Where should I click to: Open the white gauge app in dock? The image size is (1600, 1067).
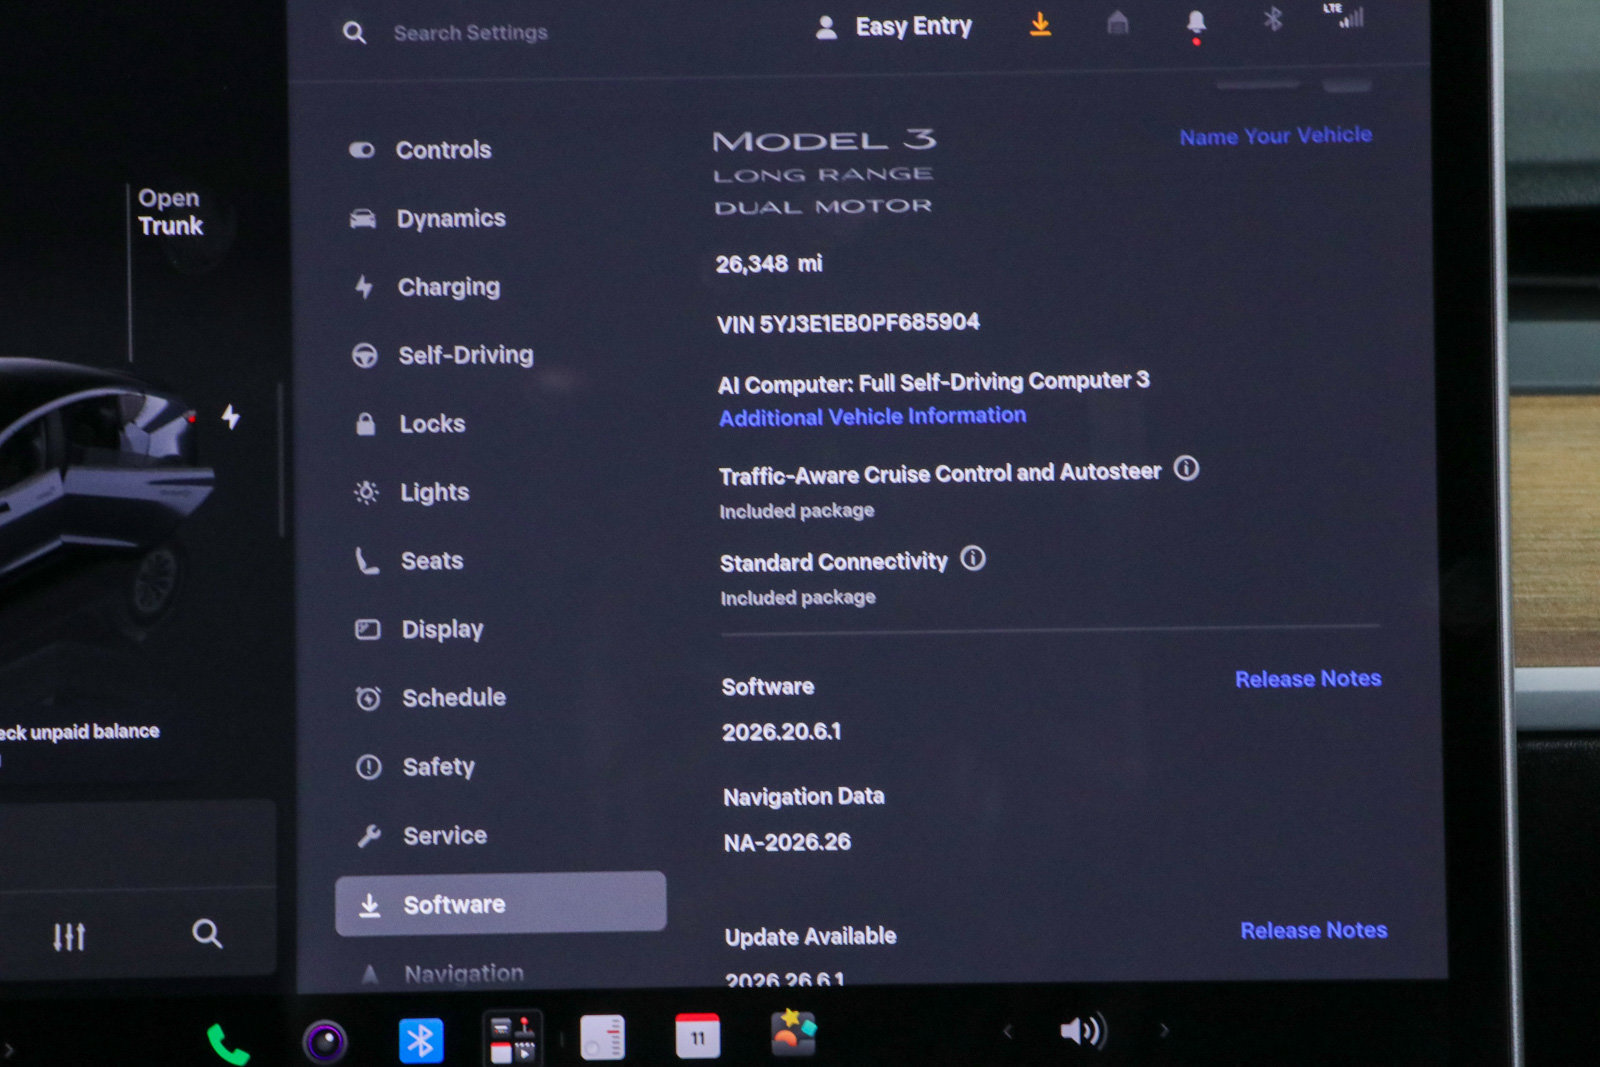pos(602,1037)
